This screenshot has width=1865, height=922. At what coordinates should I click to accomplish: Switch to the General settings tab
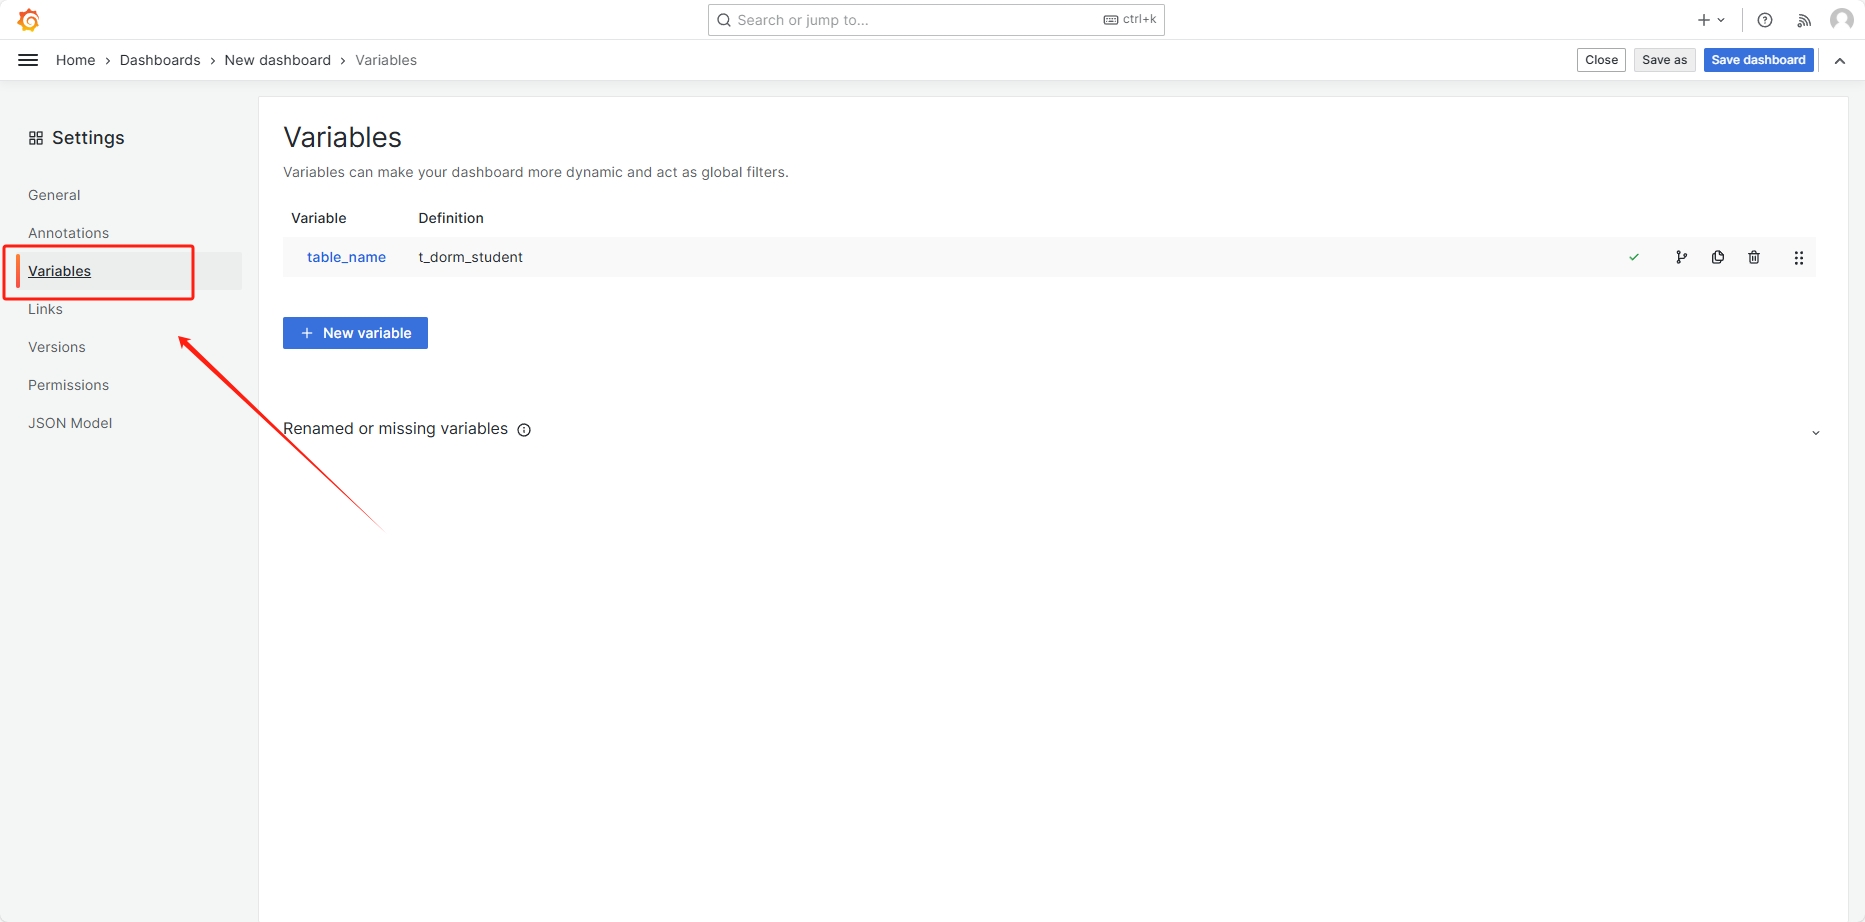[54, 195]
